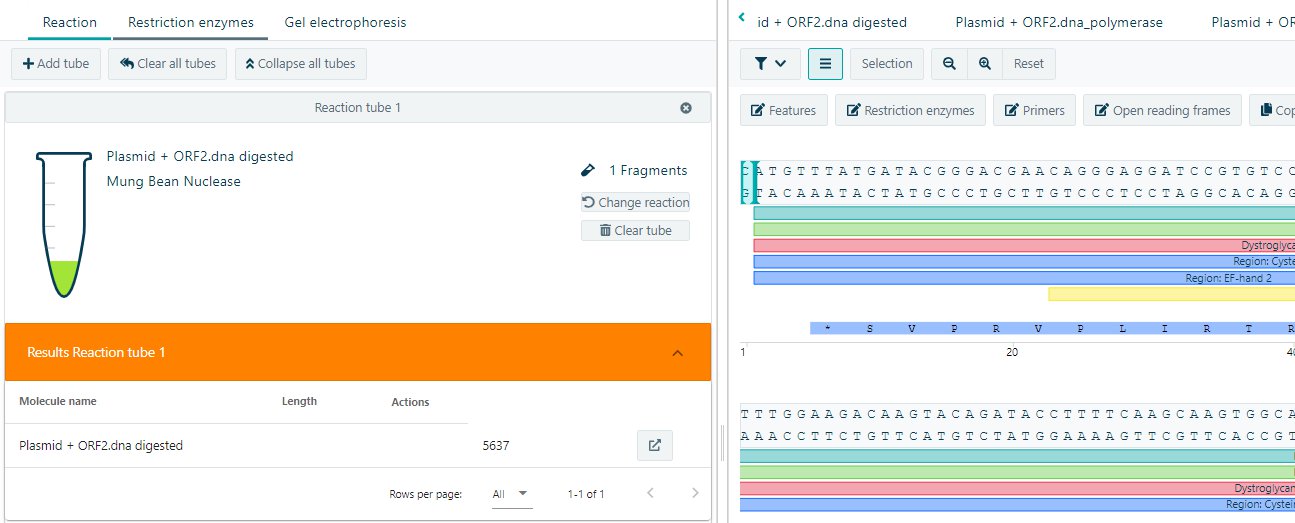Screen dimensions: 1295x523
Task: Edit Open reading frames
Action: point(1163,110)
